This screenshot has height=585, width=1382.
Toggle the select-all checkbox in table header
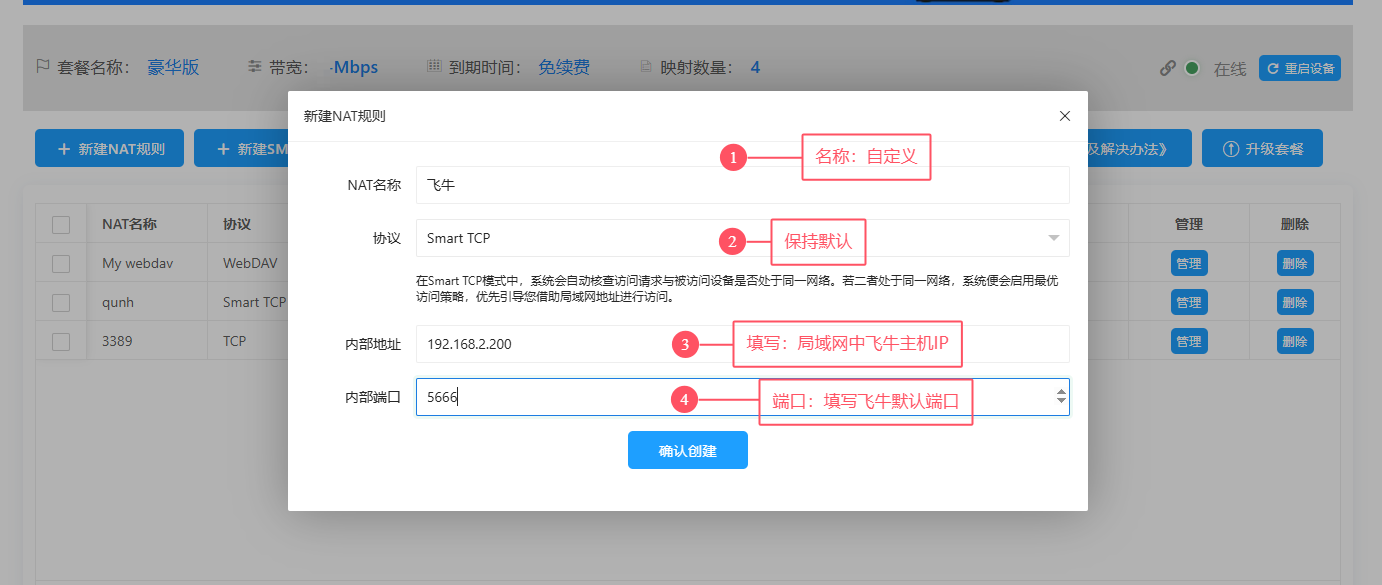pyautogui.click(x=61, y=225)
